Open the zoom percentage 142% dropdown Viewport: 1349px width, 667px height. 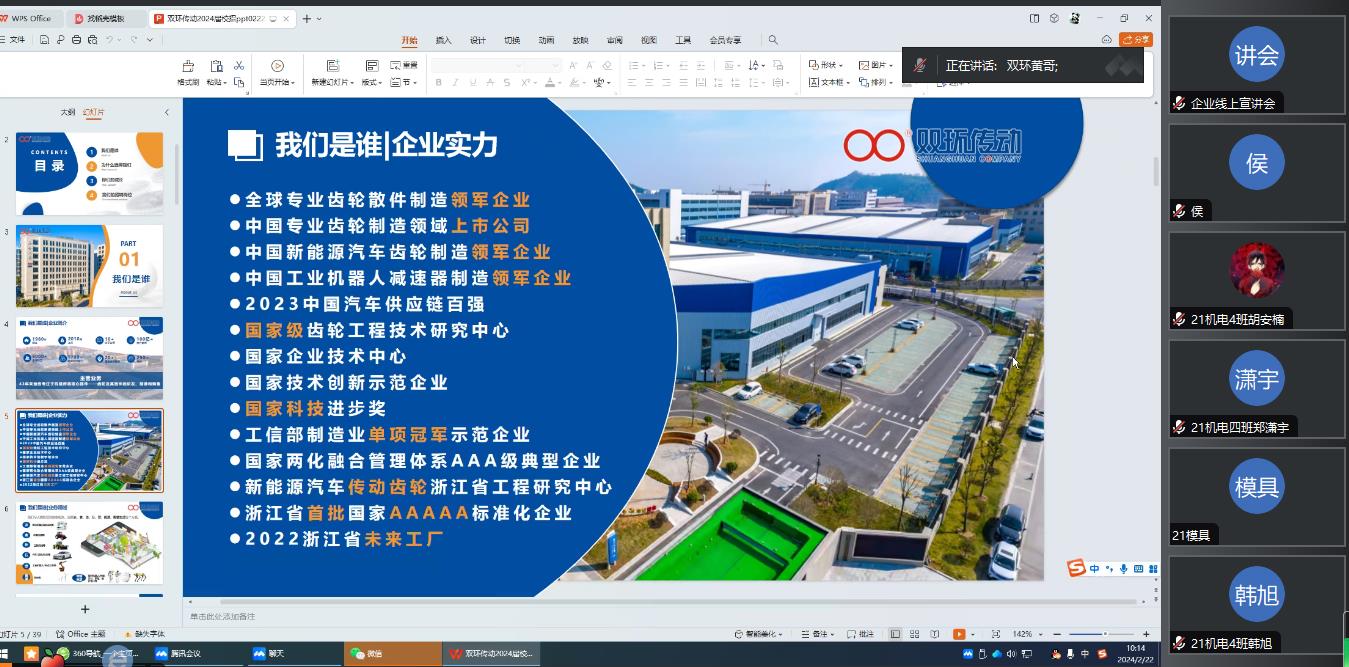click(x=1027, y=634)
